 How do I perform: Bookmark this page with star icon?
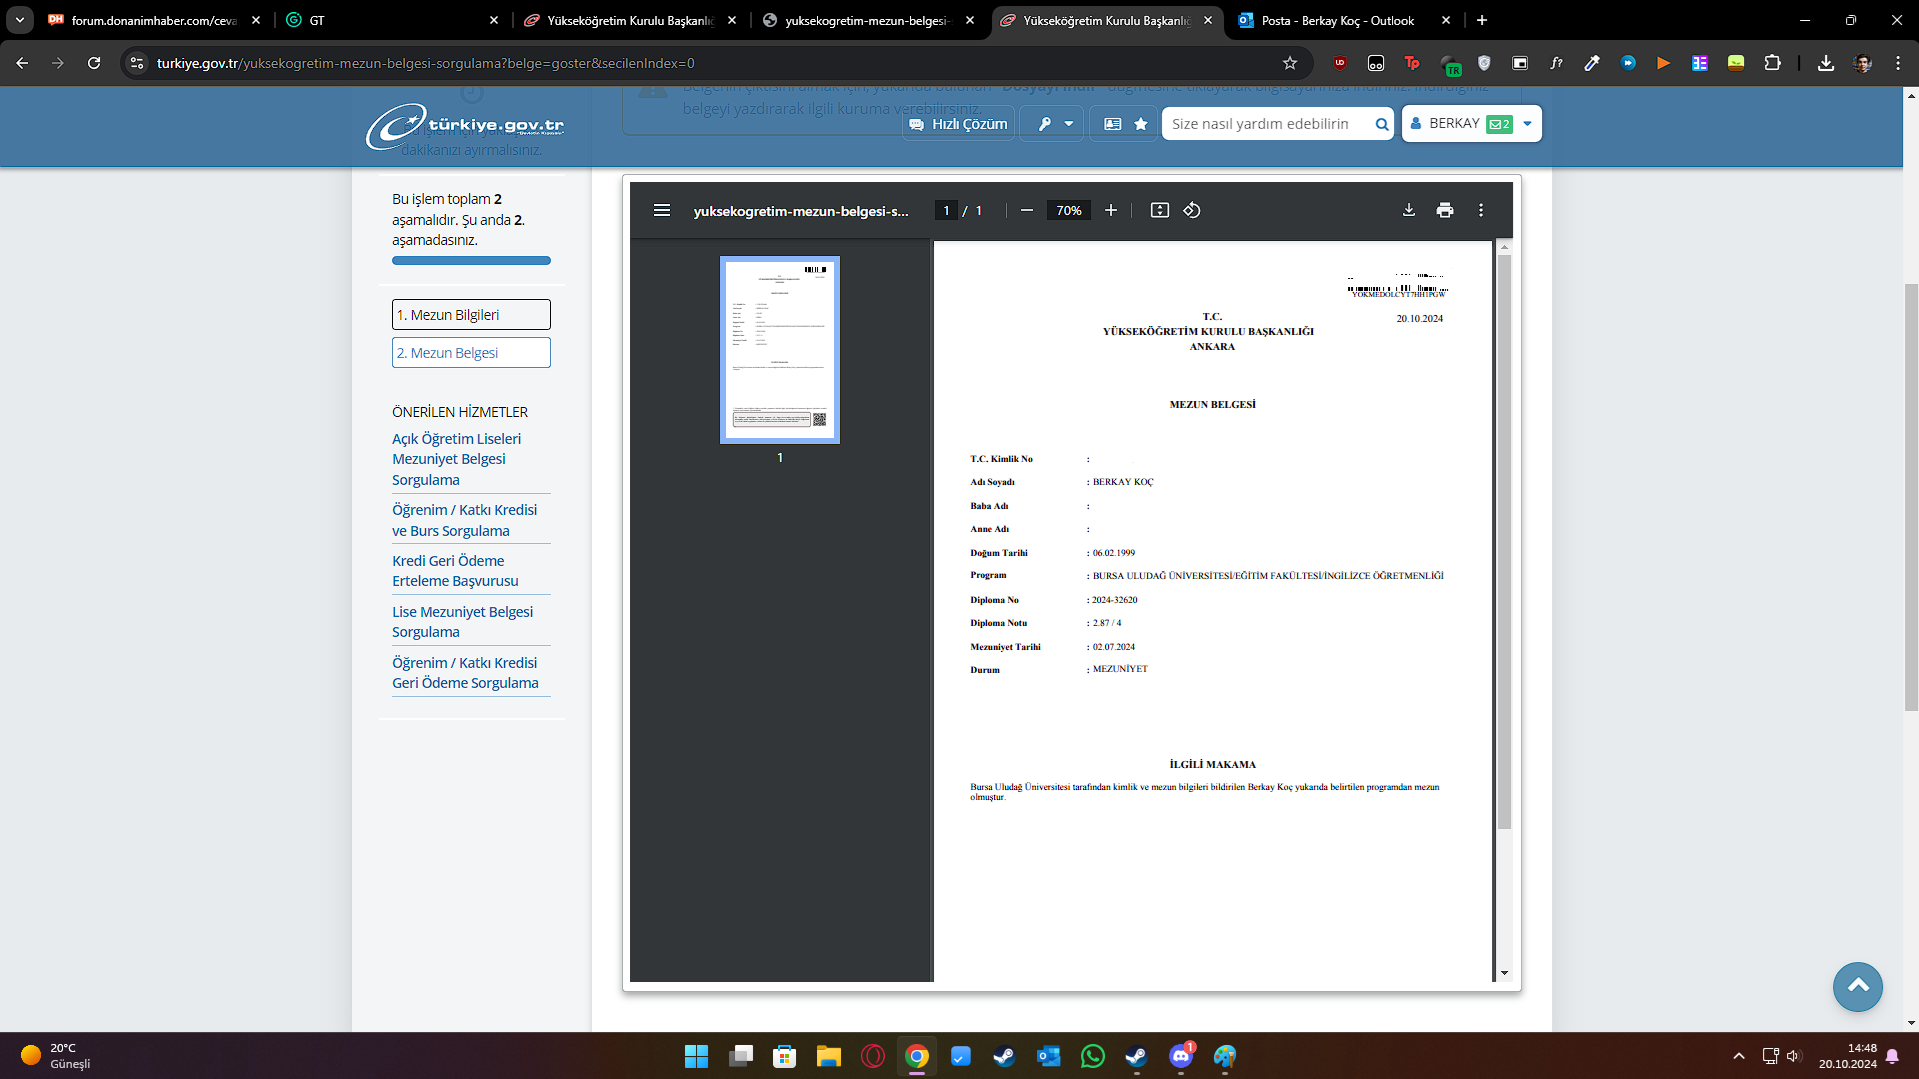pyautogui.click(x=1289, y=63)
